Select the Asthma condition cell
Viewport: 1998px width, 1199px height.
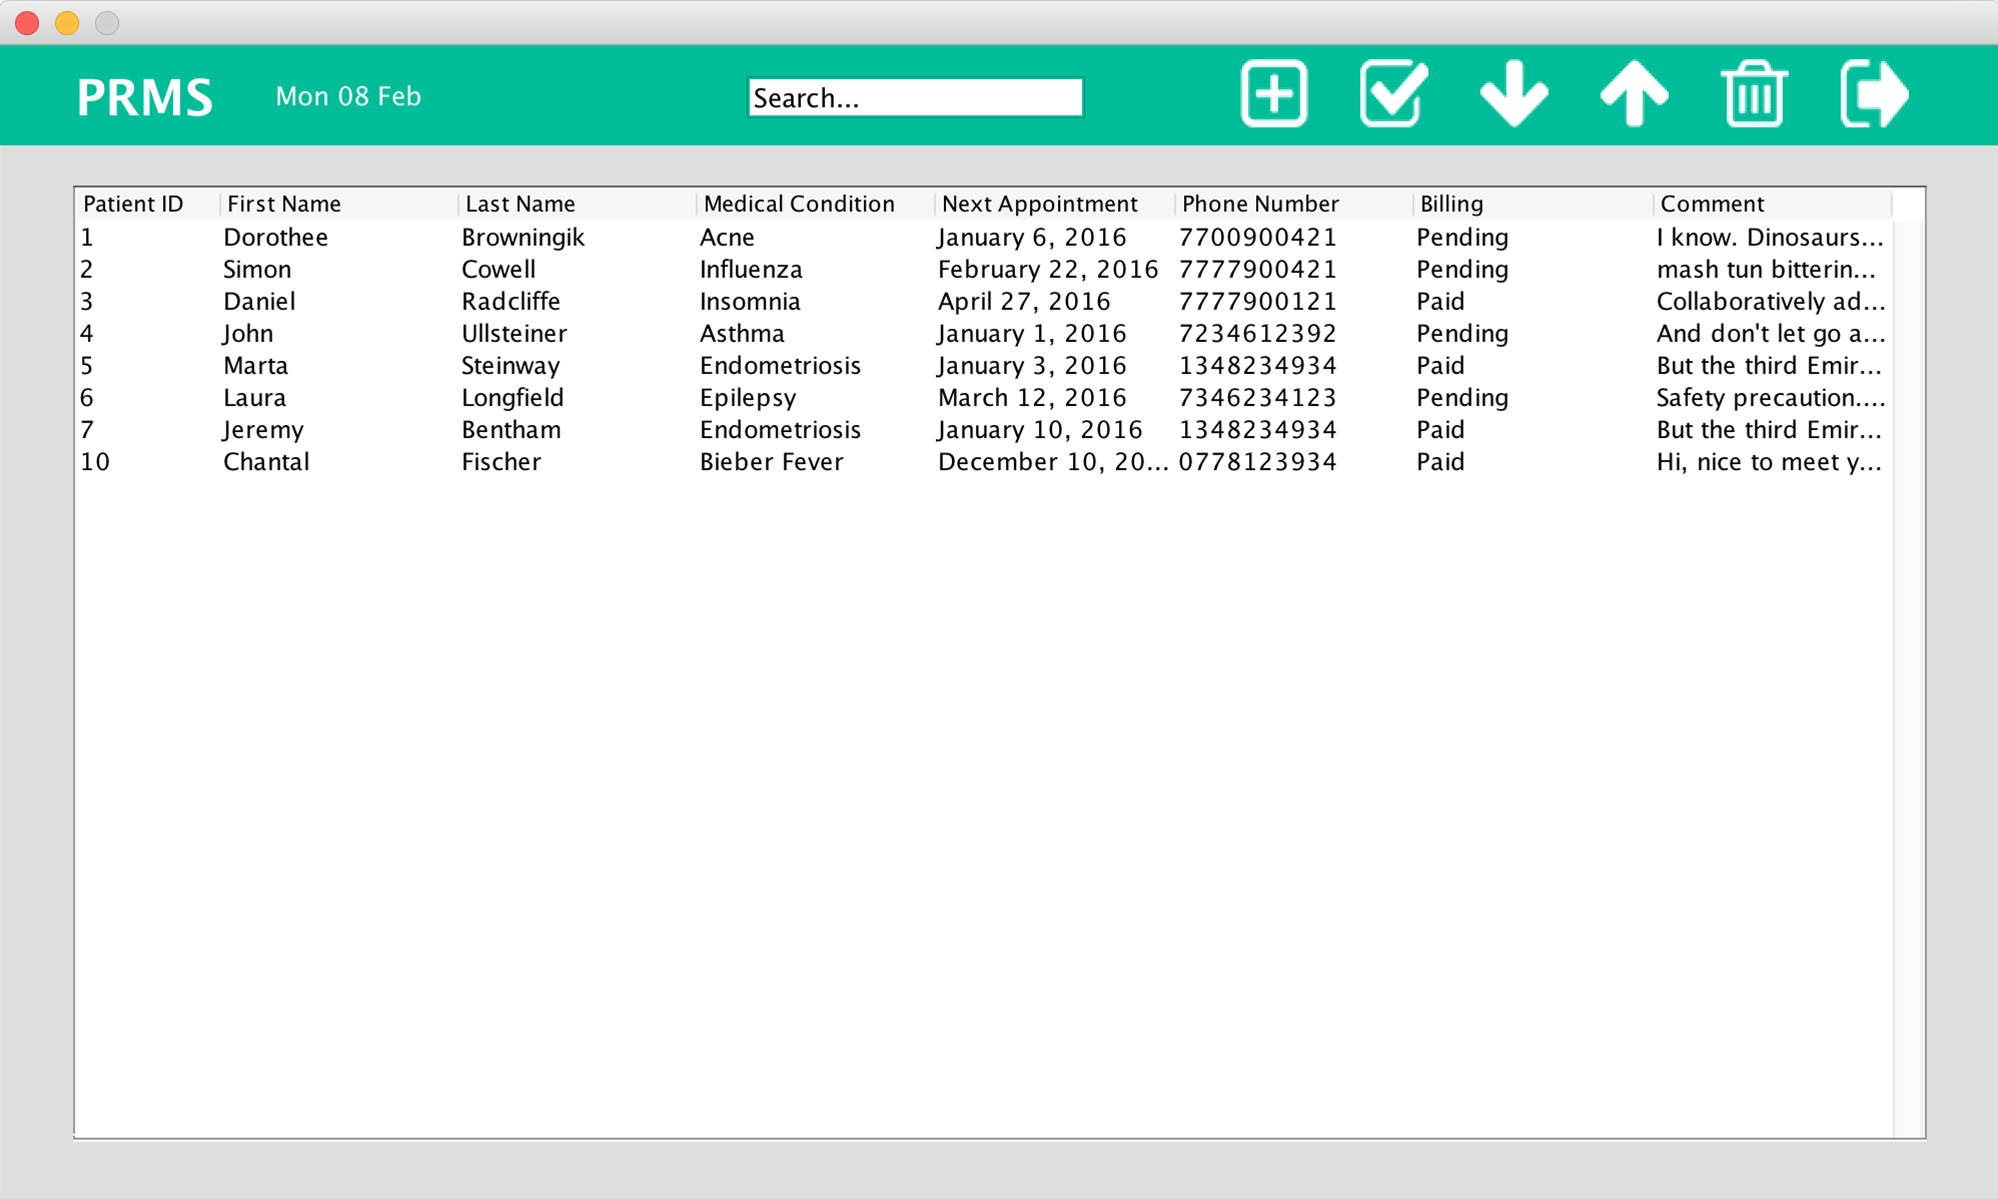click(x=741, y=333)
